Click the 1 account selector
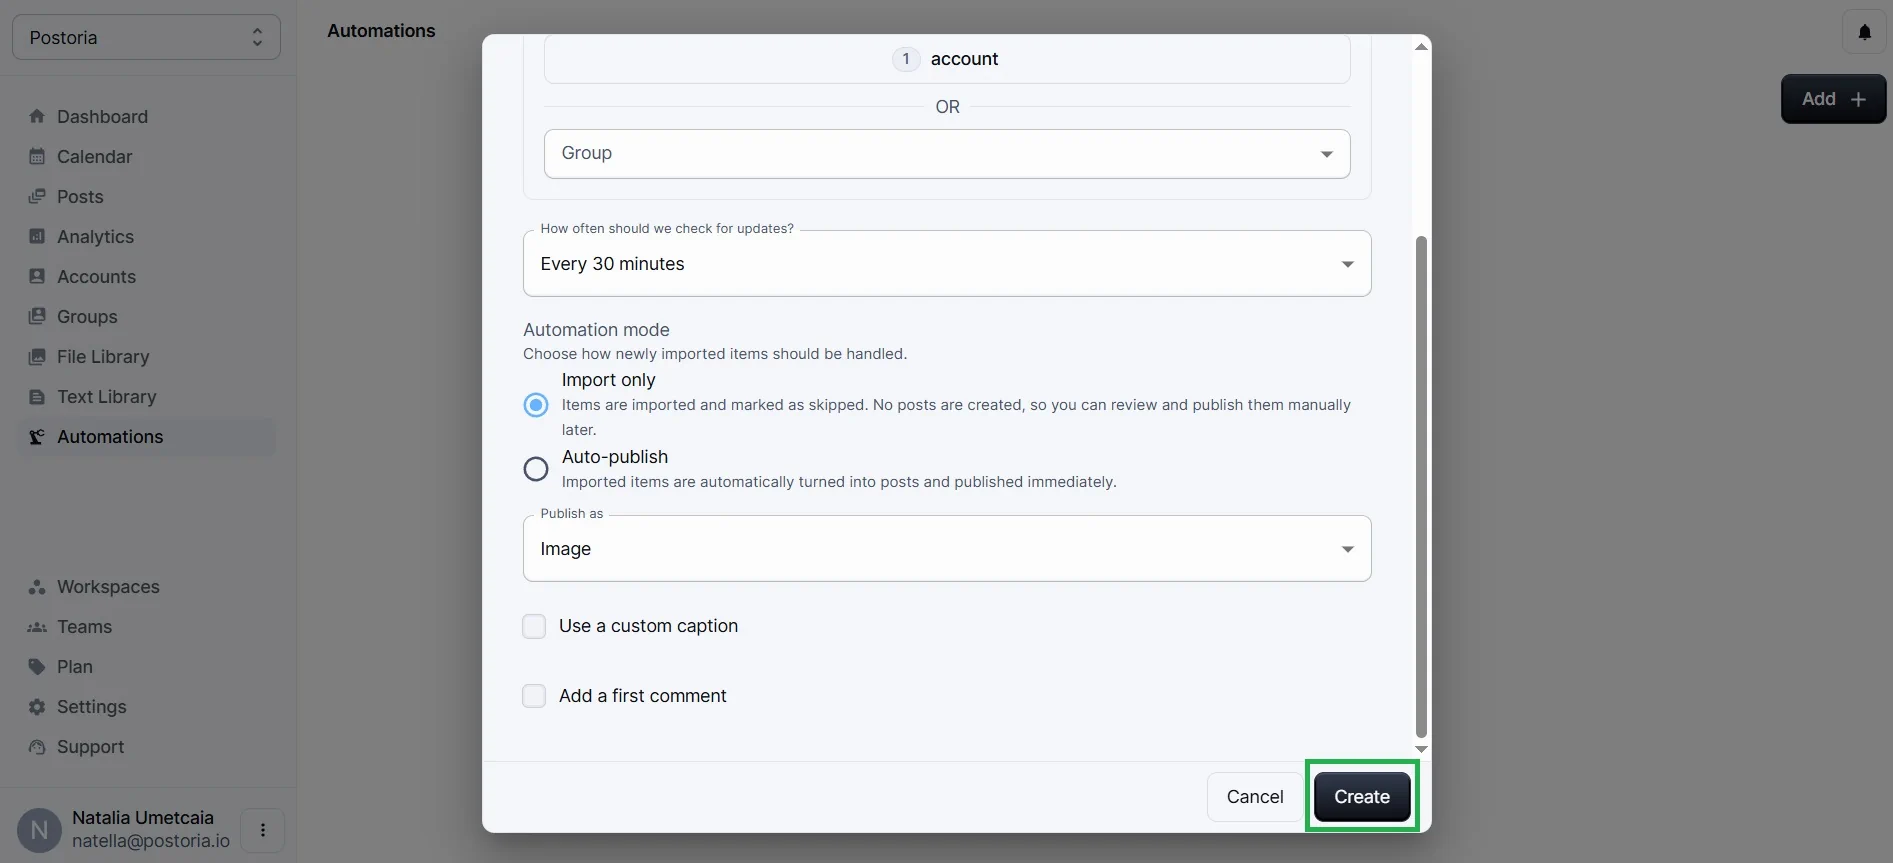The width and height of the screenshot is (1893, 863). pos(947,59)
